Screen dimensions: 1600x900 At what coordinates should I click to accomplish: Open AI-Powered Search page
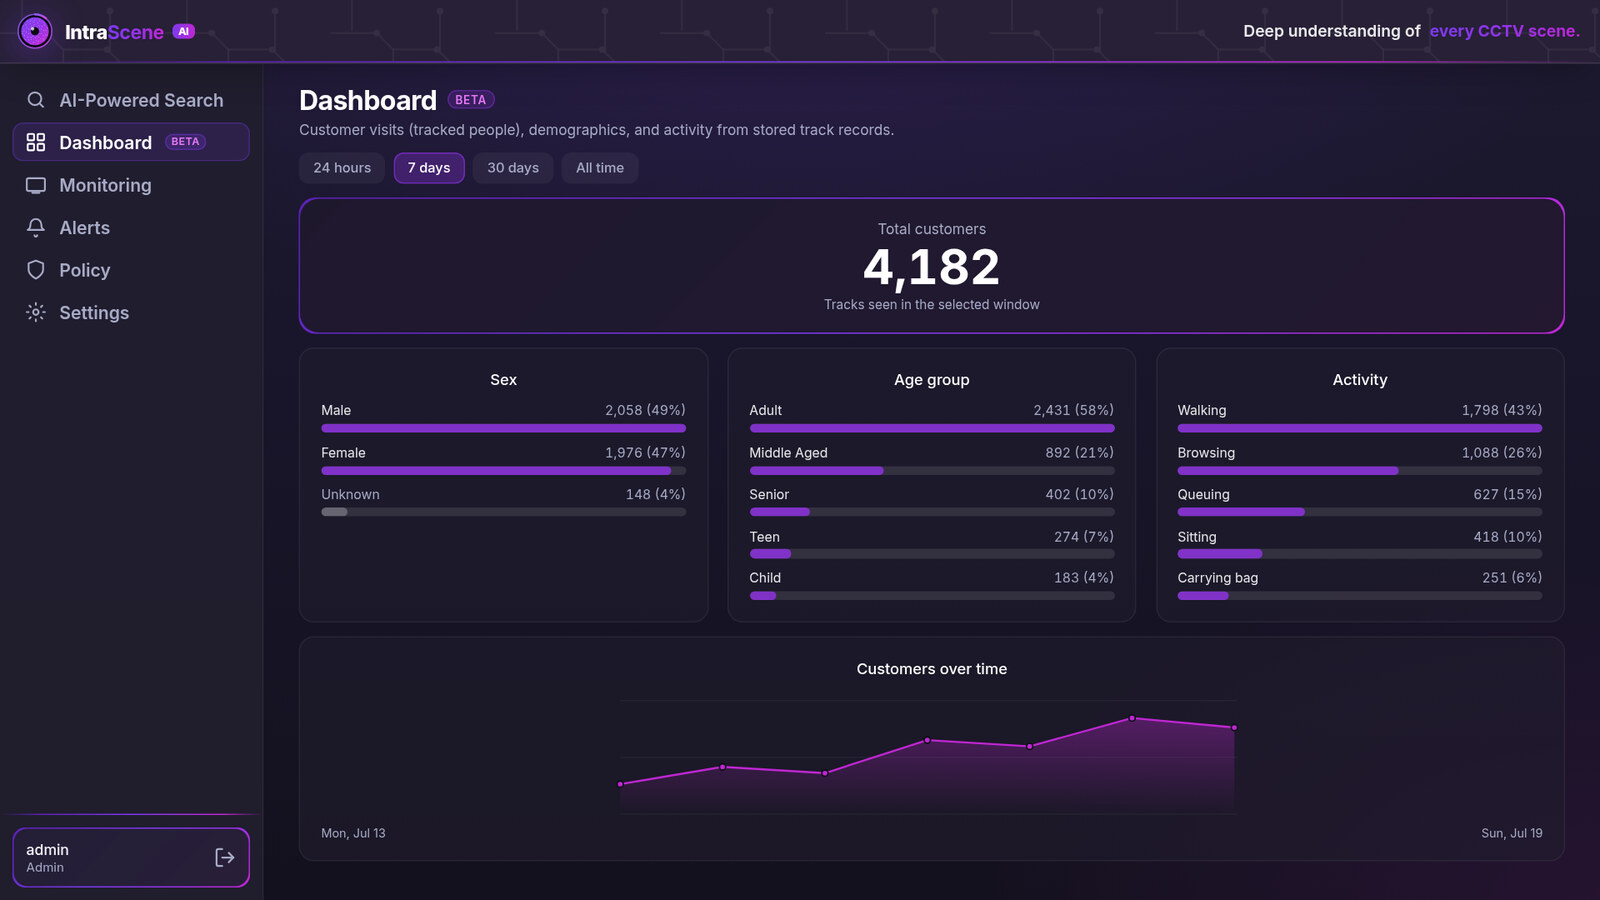click(x=131, y=100)
